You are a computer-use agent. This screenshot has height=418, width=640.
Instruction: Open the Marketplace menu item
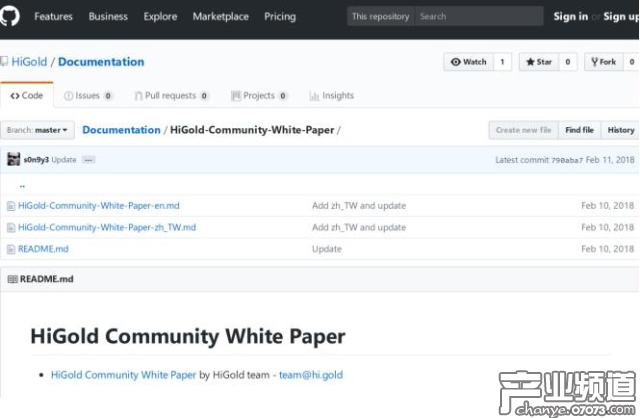(220, 17)
